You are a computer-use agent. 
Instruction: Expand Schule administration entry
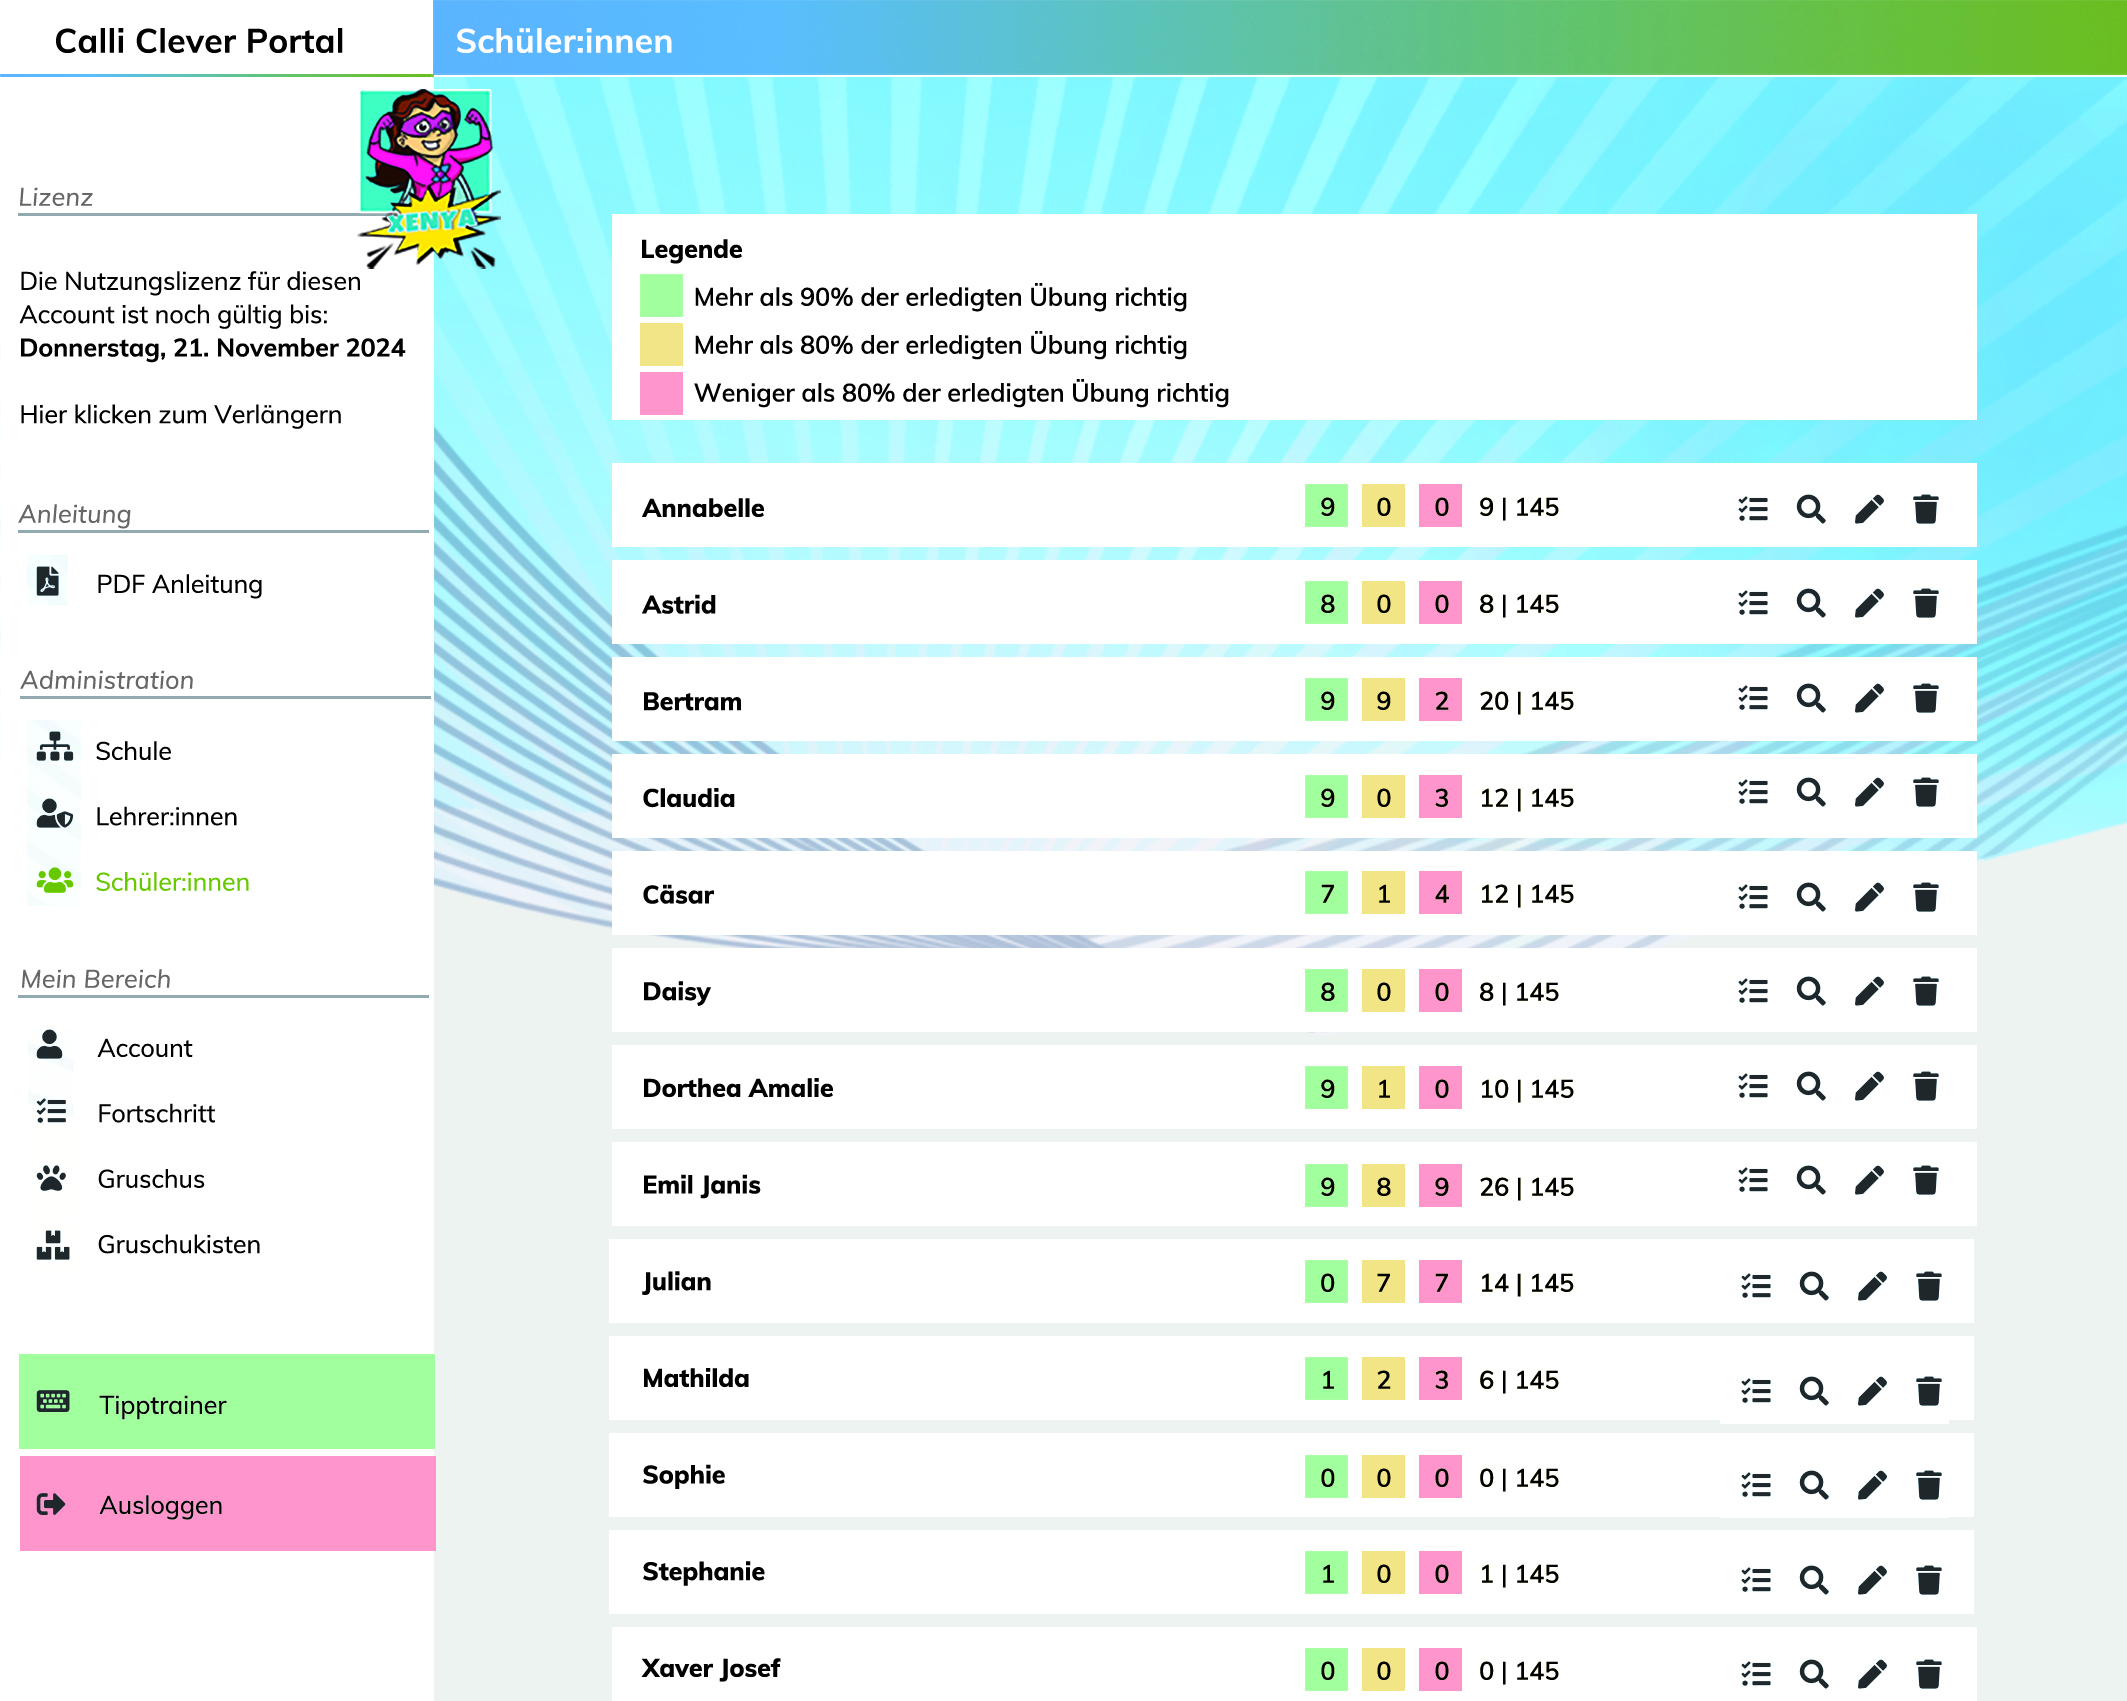click(x=134, y=750)
